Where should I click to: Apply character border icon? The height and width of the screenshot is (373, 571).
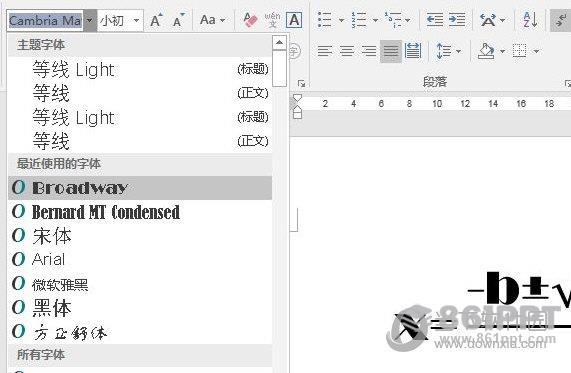pyautogui.click(x=294, y=20)
